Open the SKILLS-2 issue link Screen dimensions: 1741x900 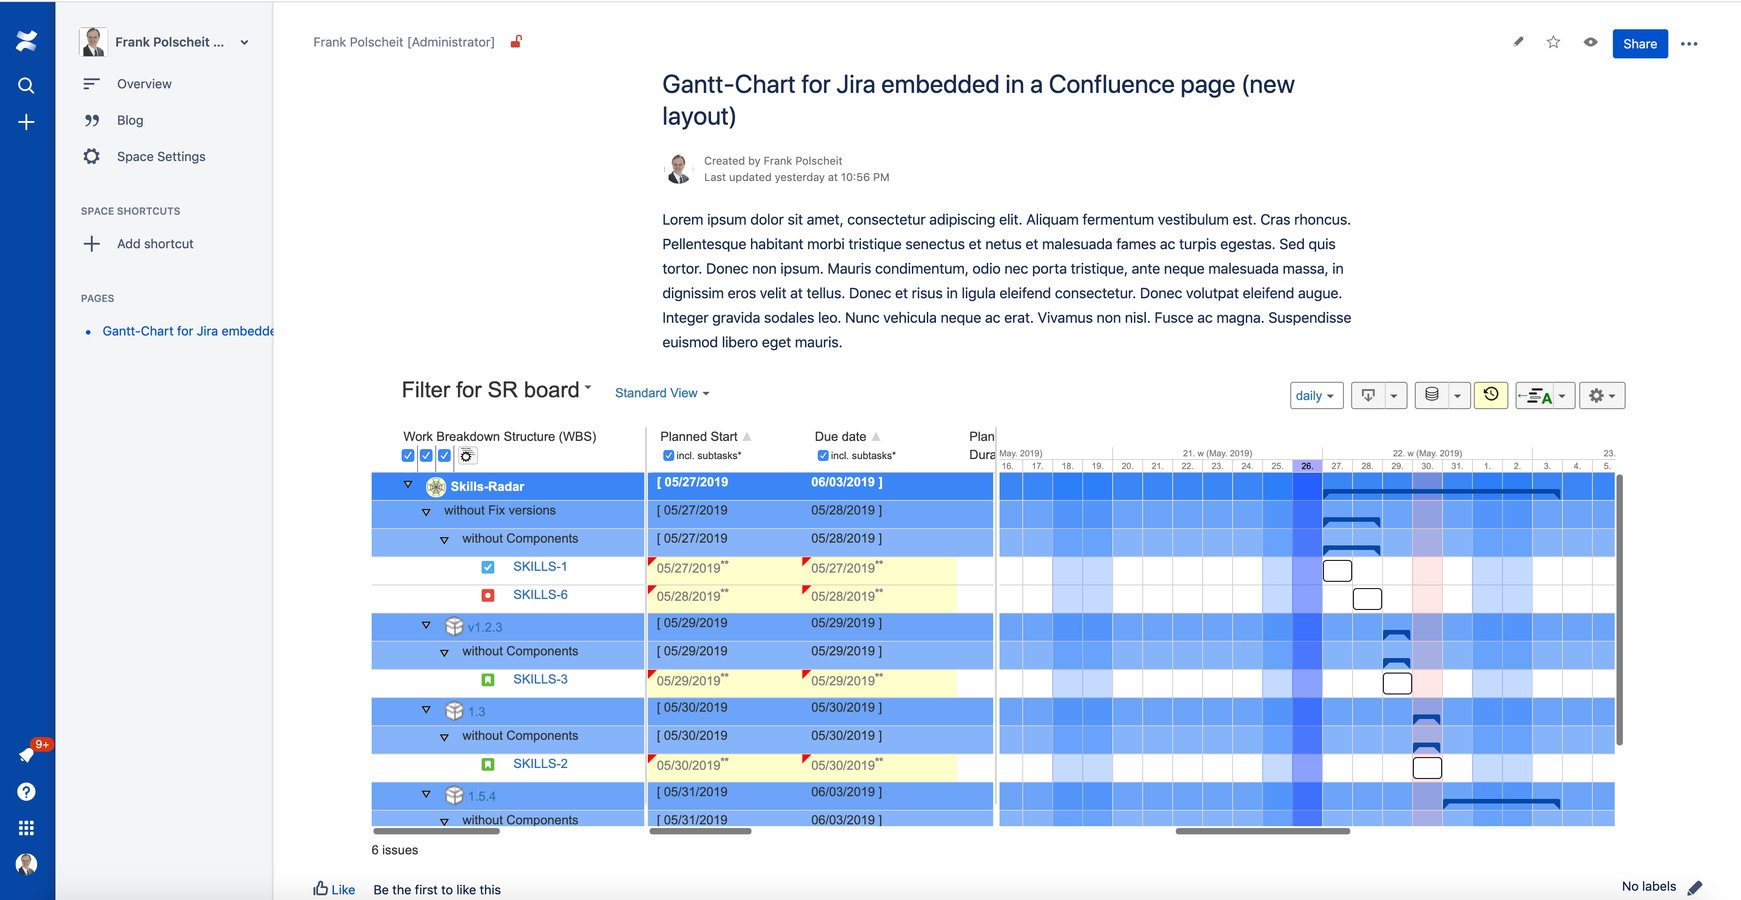pyautogui.click(x=540, y=764)
